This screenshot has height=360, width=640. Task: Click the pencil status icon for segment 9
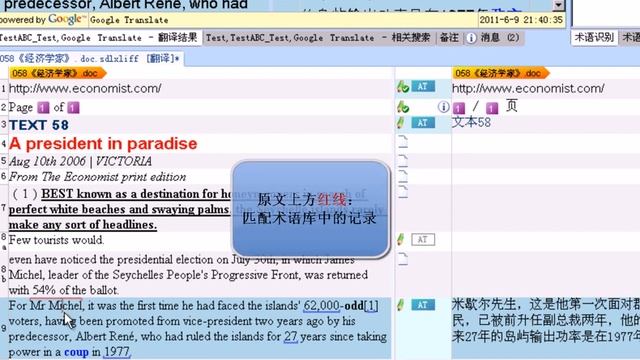[x=401, y=304]
